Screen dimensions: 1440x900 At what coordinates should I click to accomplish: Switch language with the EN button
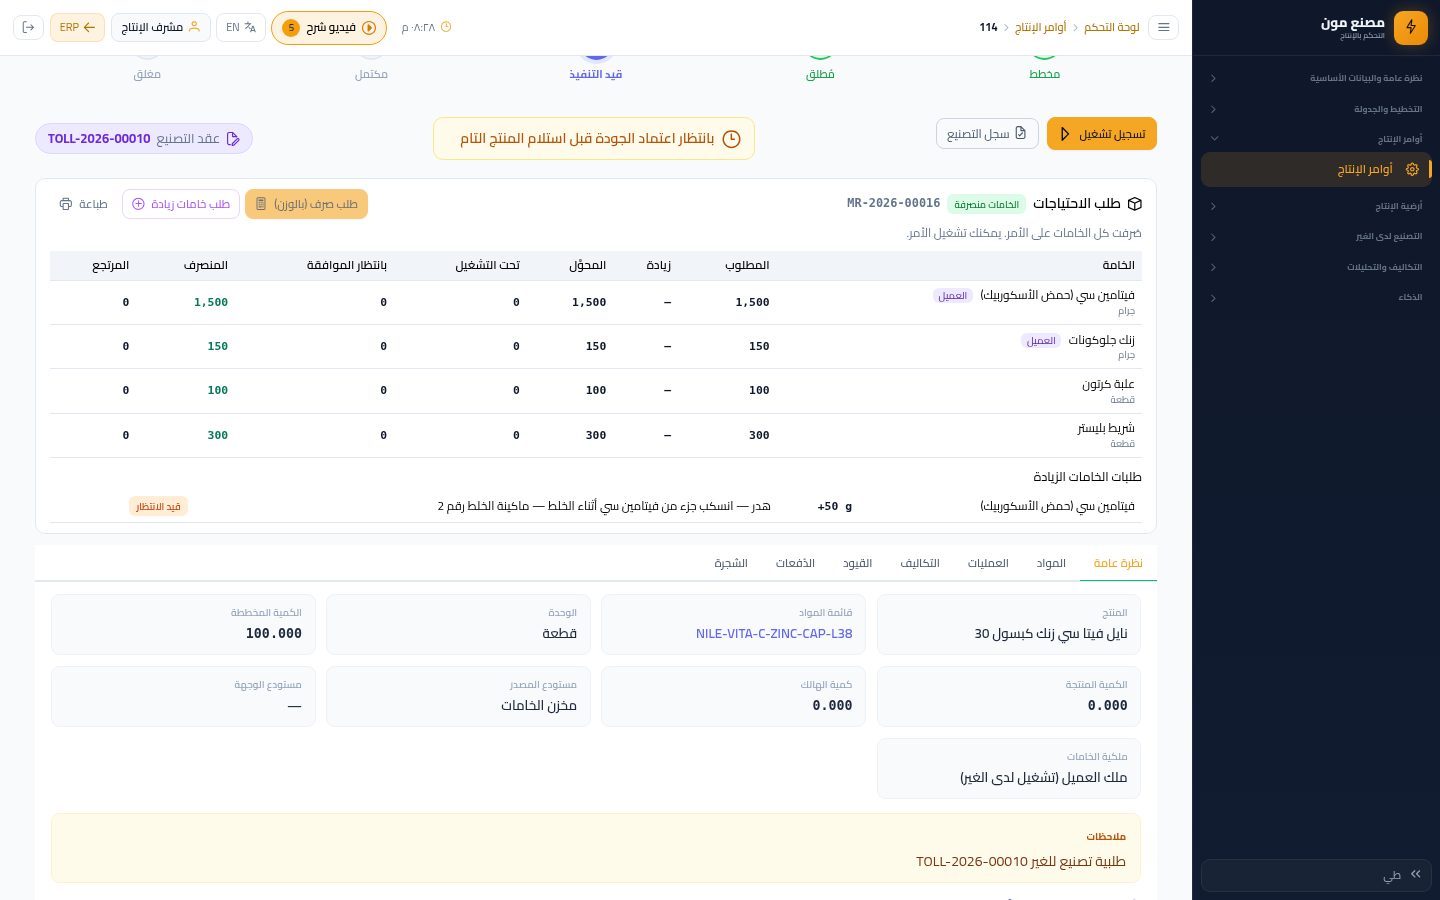point(241,27)
